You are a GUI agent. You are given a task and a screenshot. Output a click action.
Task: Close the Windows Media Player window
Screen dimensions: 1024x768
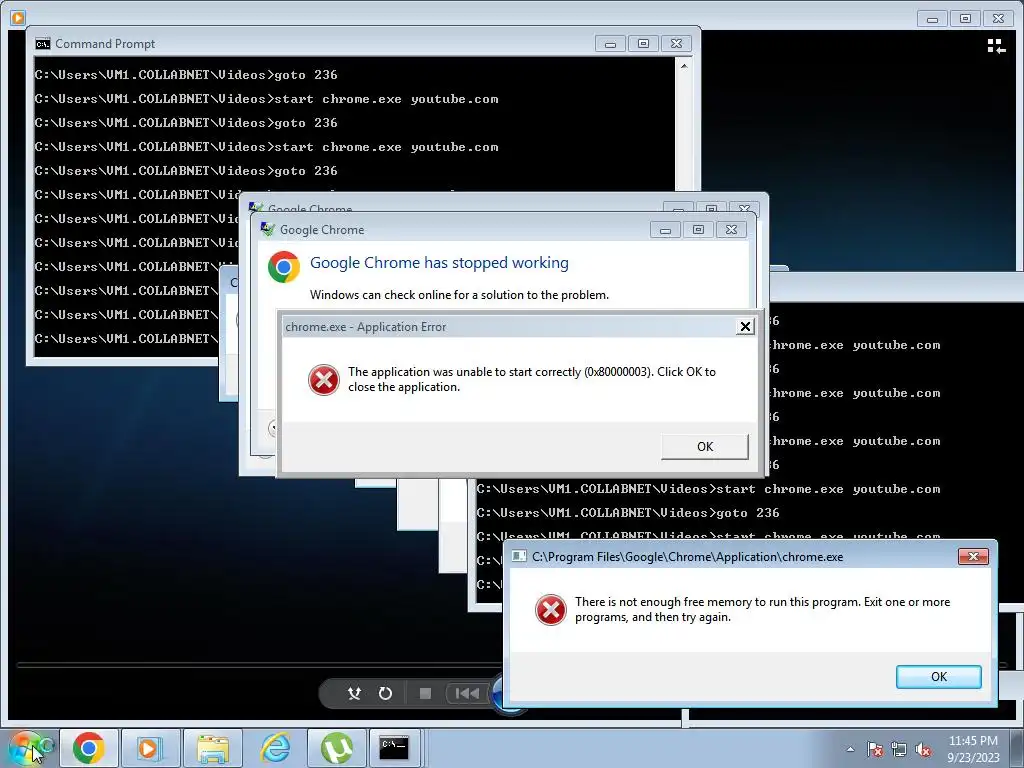coord(999,19)
